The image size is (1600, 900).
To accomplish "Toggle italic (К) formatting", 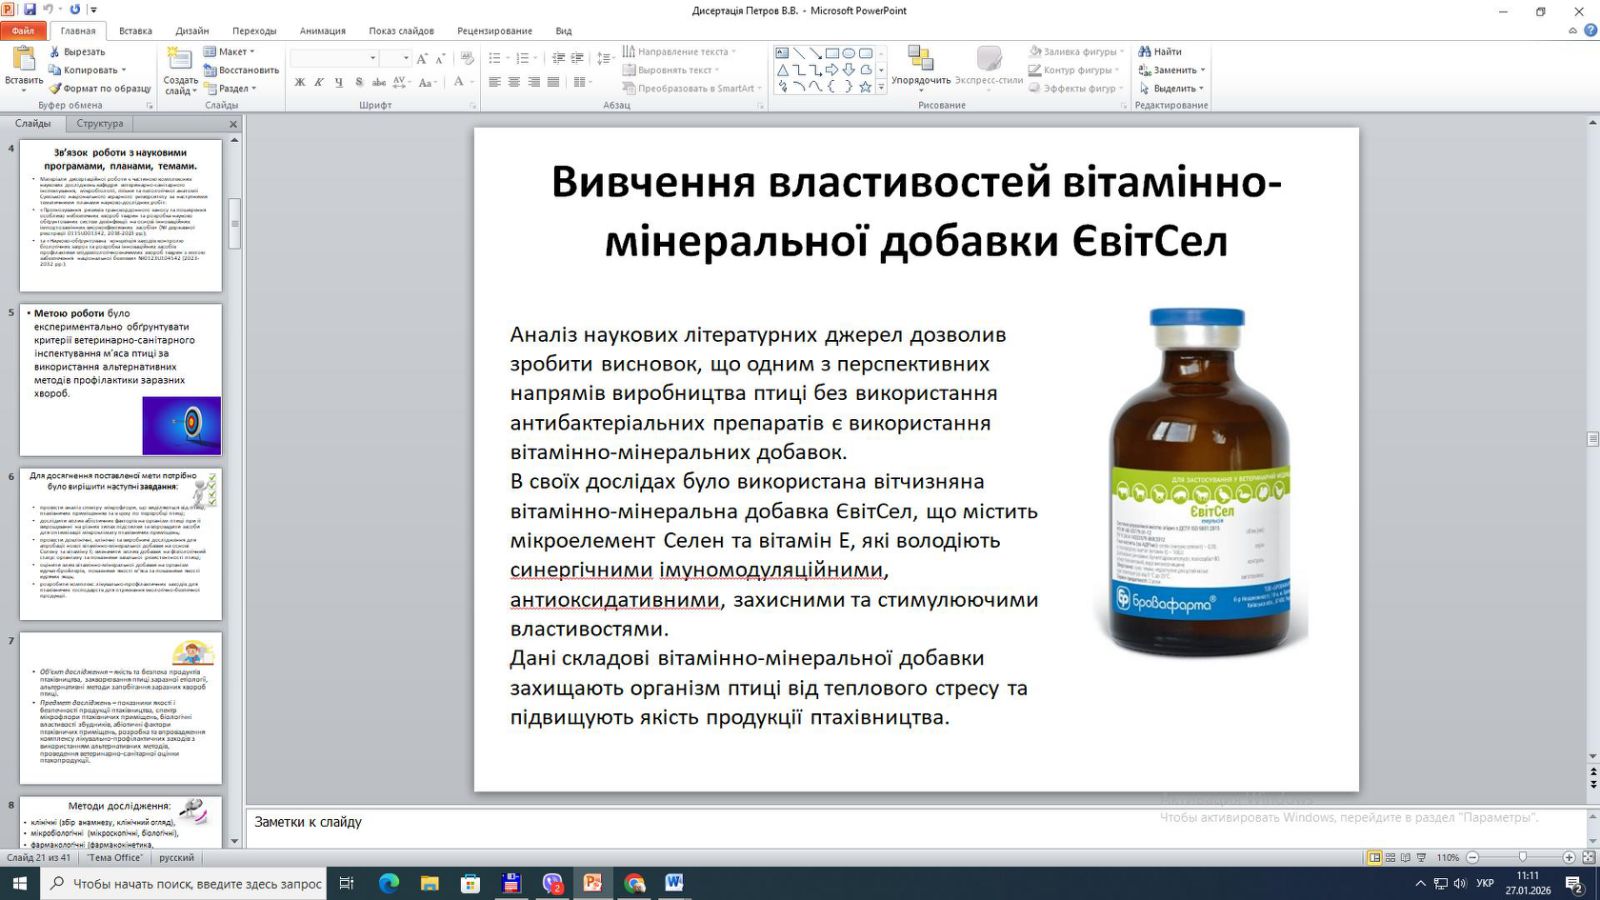I will (x=319, y=83).
